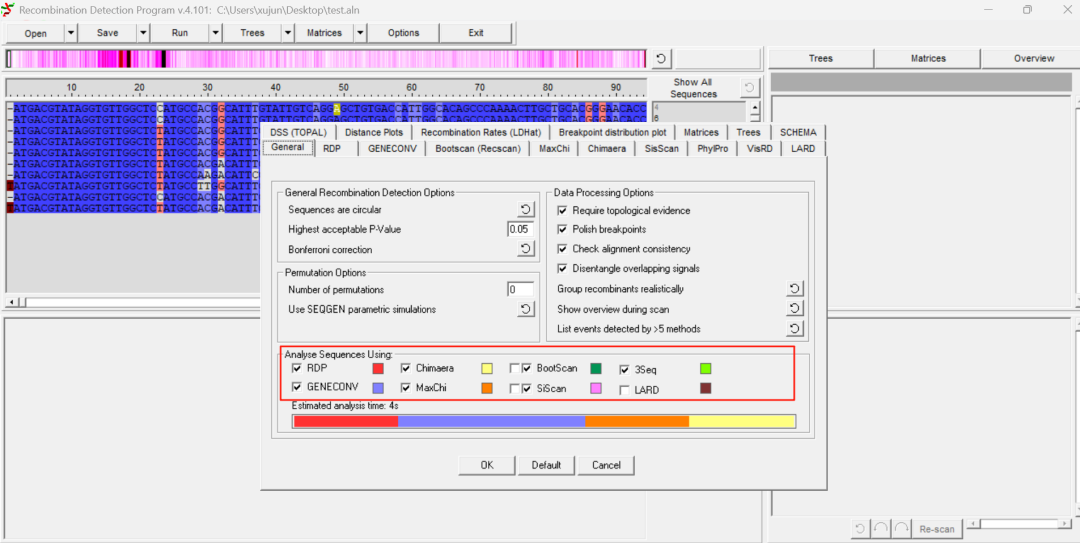Click the Re-scan button
1080x543 pixels.
(x=937, y=529)
